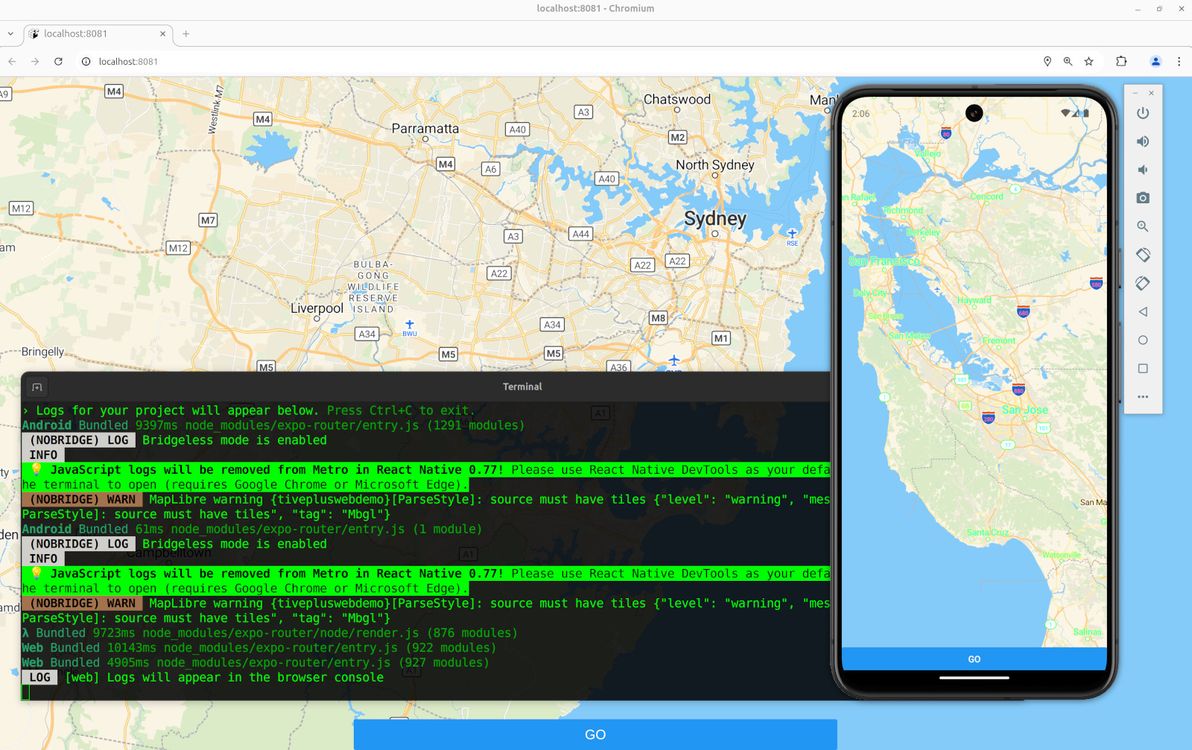Minimize the emulator toolbar panel
This screenshot has width=1192, height=750.
coord(1135,93)
